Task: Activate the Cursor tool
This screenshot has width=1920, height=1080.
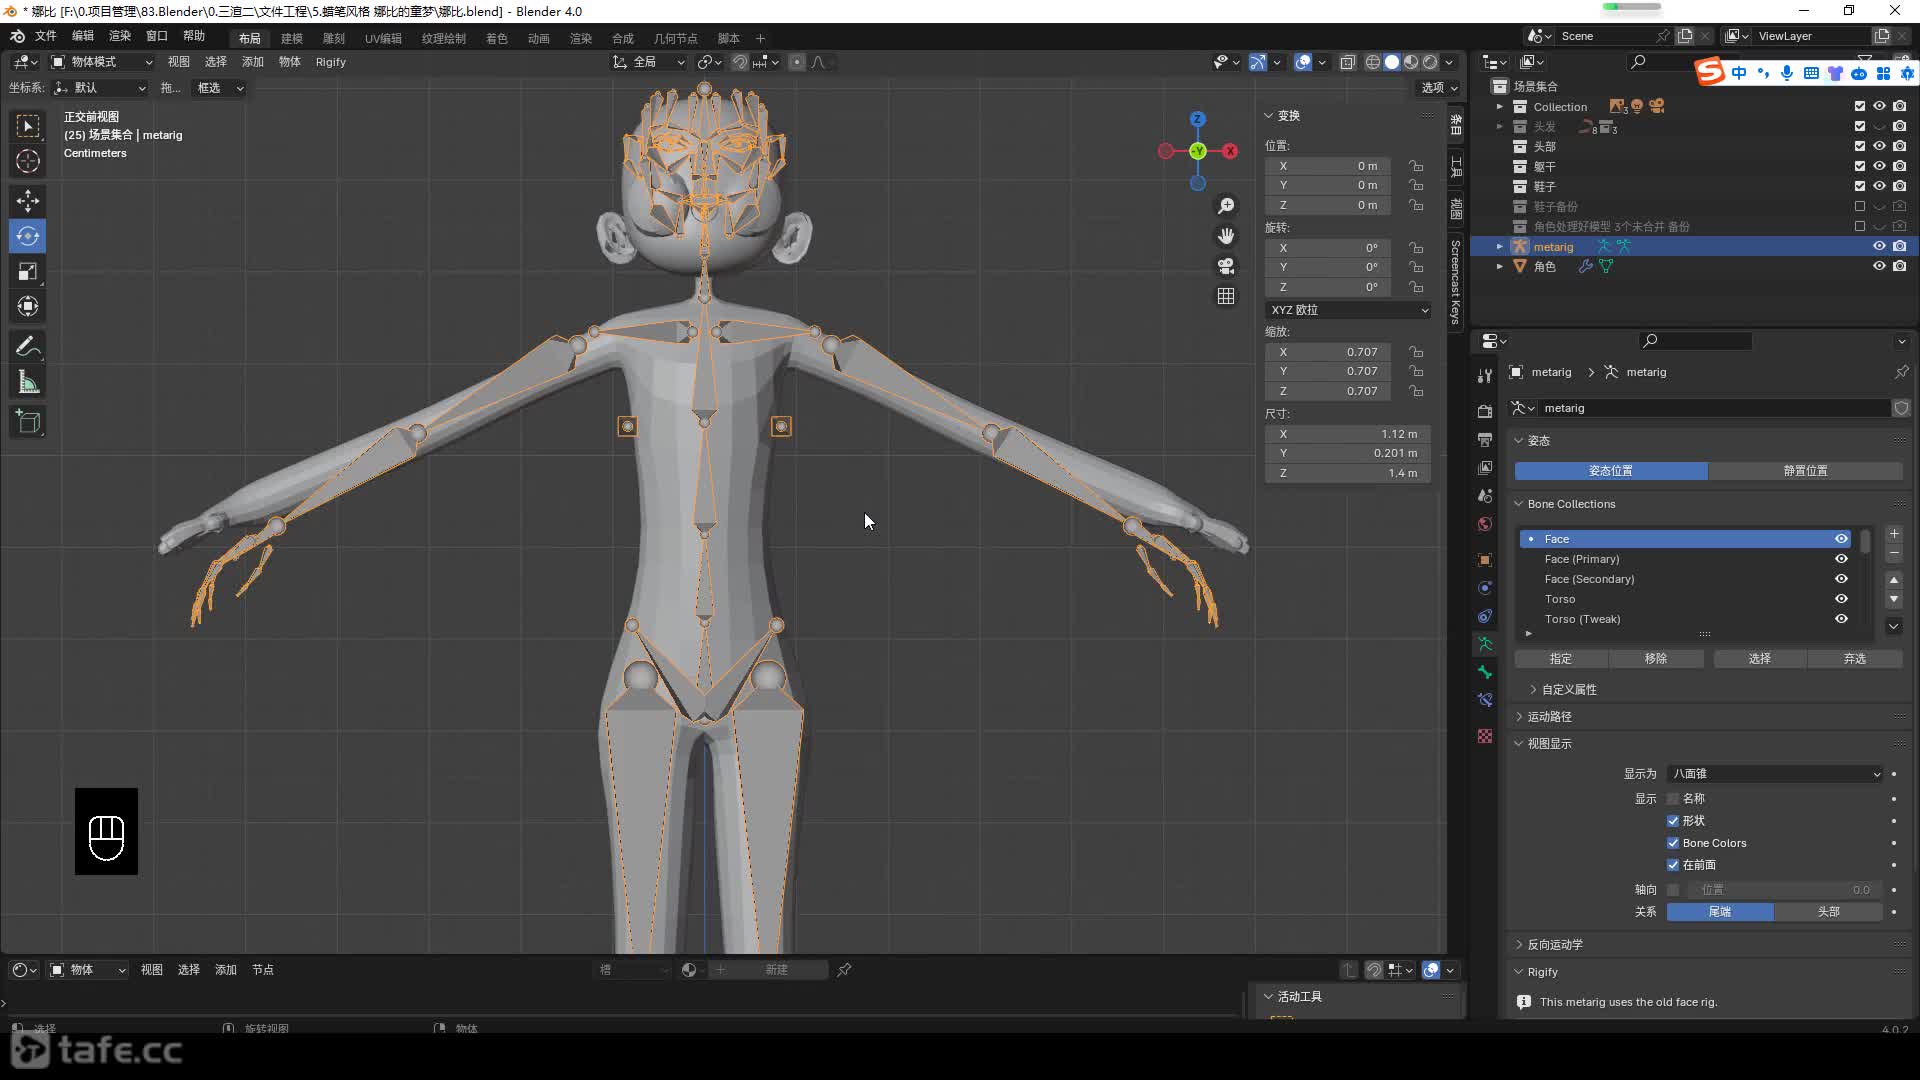Action: point(28,161)
